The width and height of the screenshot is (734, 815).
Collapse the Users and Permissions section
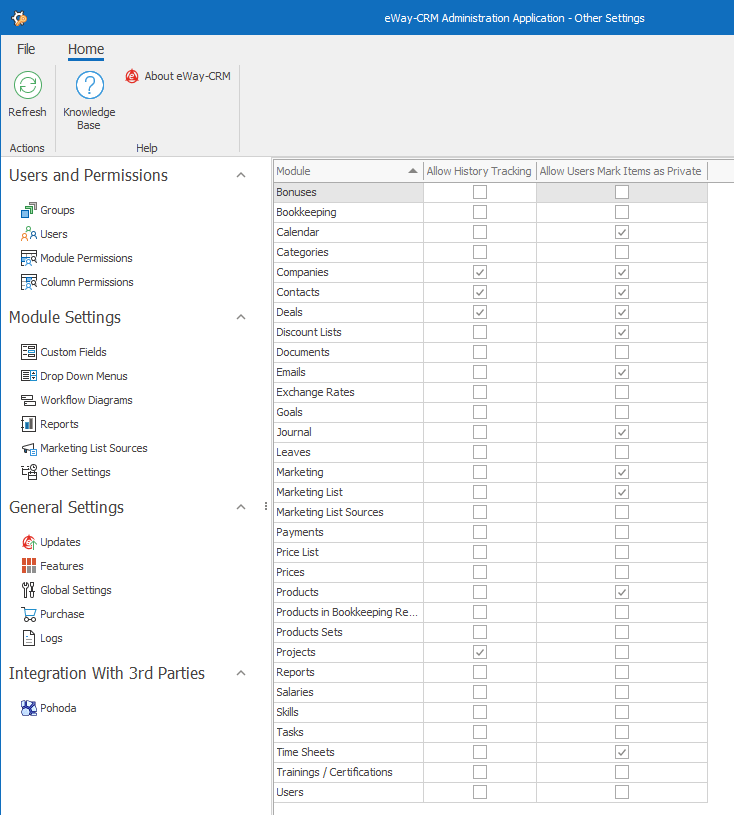241,175
